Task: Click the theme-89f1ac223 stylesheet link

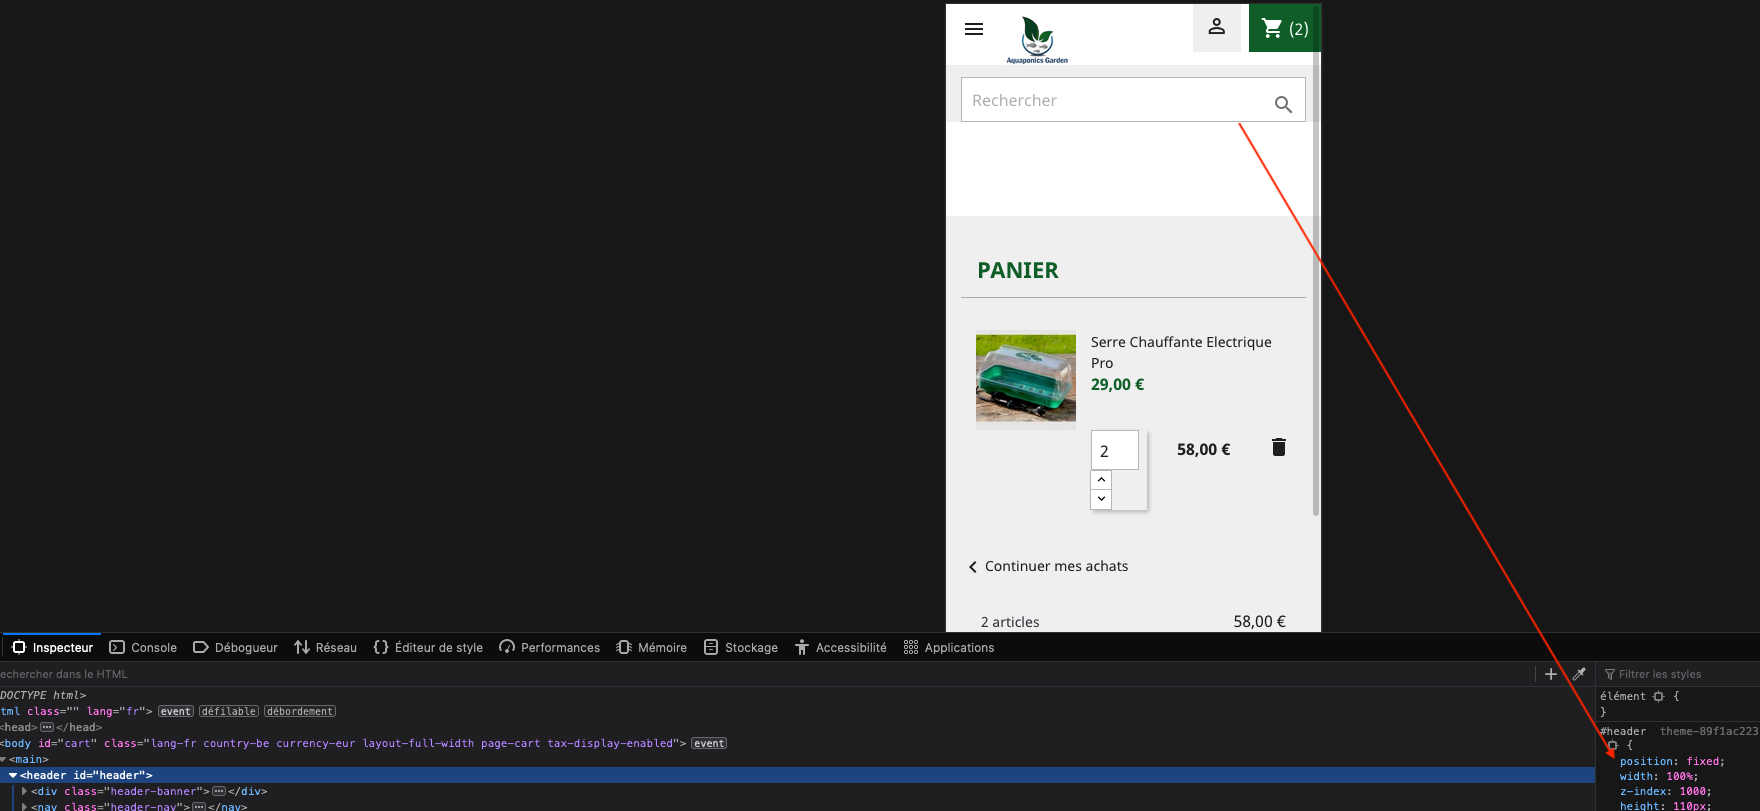Action: [x=1709, y=731]
